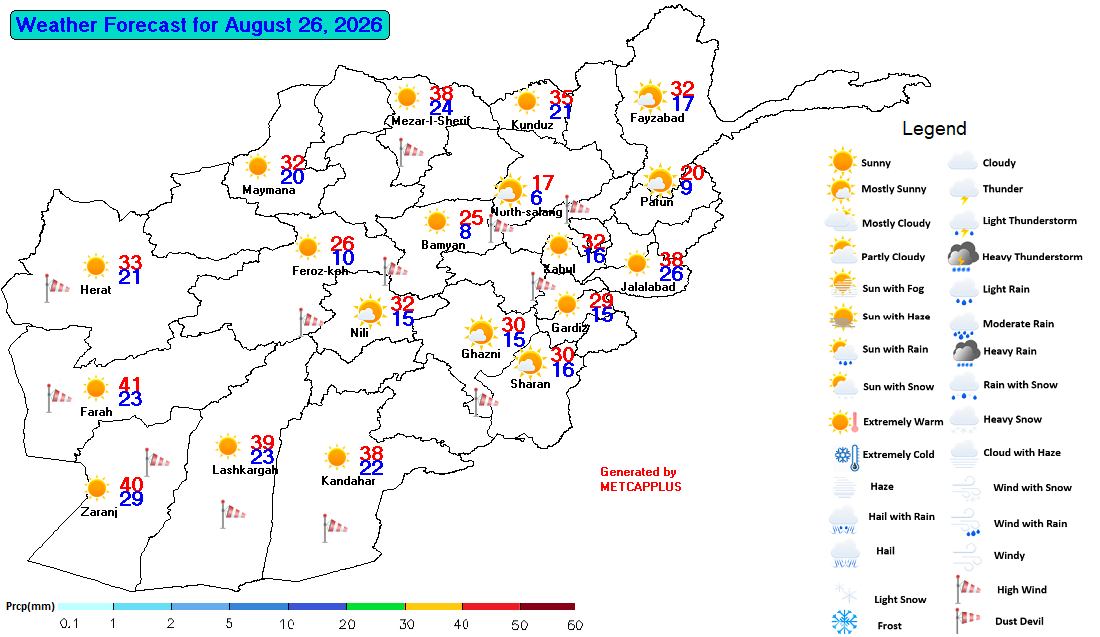
Task: Click the Heavy Thunderstorm legend icon
Action: click(x=963, y=257)
